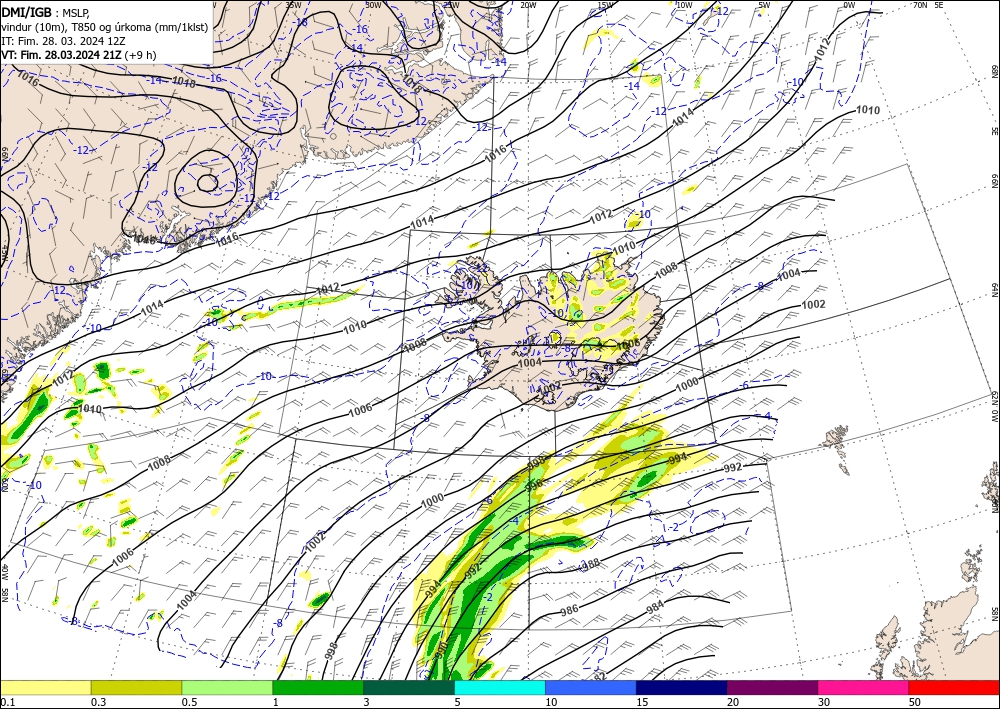
Task: Click the light green 0.5 mm legend swatch
Action: 227,687
